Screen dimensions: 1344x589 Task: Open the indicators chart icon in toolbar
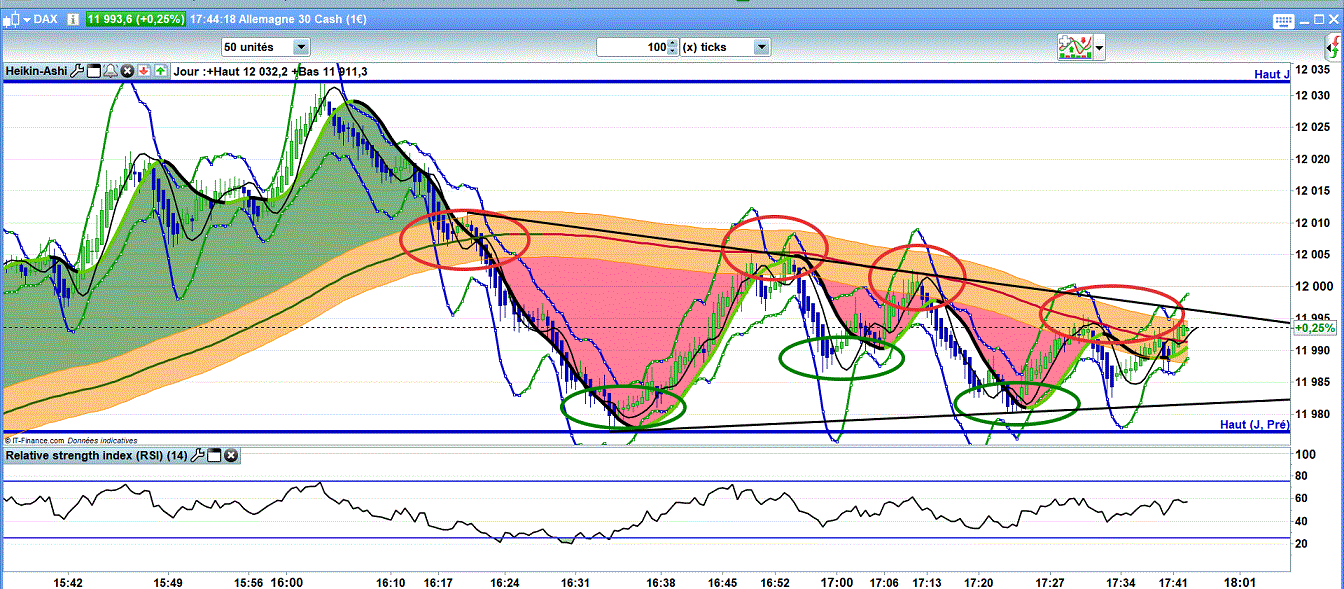point(1075,46)
